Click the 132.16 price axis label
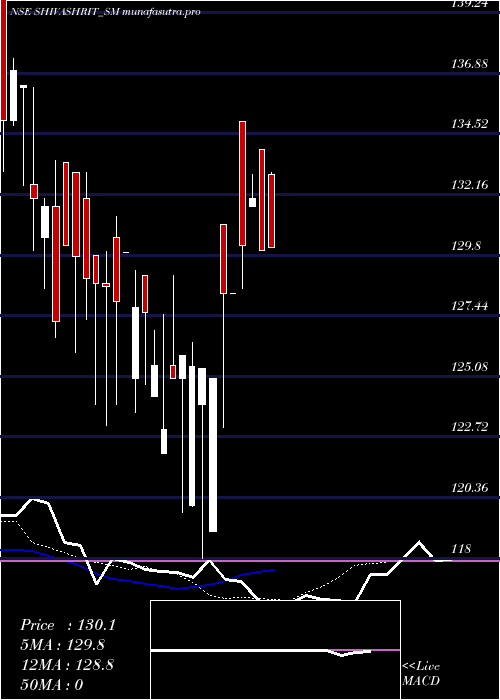500x700 pixels. (469, 185)
